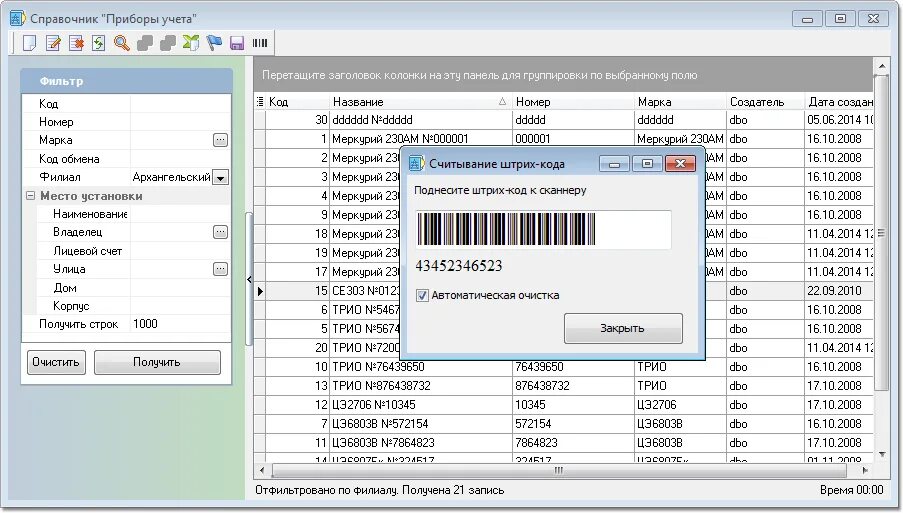903x513 pixels.
Task: Sort by the Дата создан column header
Action: point(839,102)
